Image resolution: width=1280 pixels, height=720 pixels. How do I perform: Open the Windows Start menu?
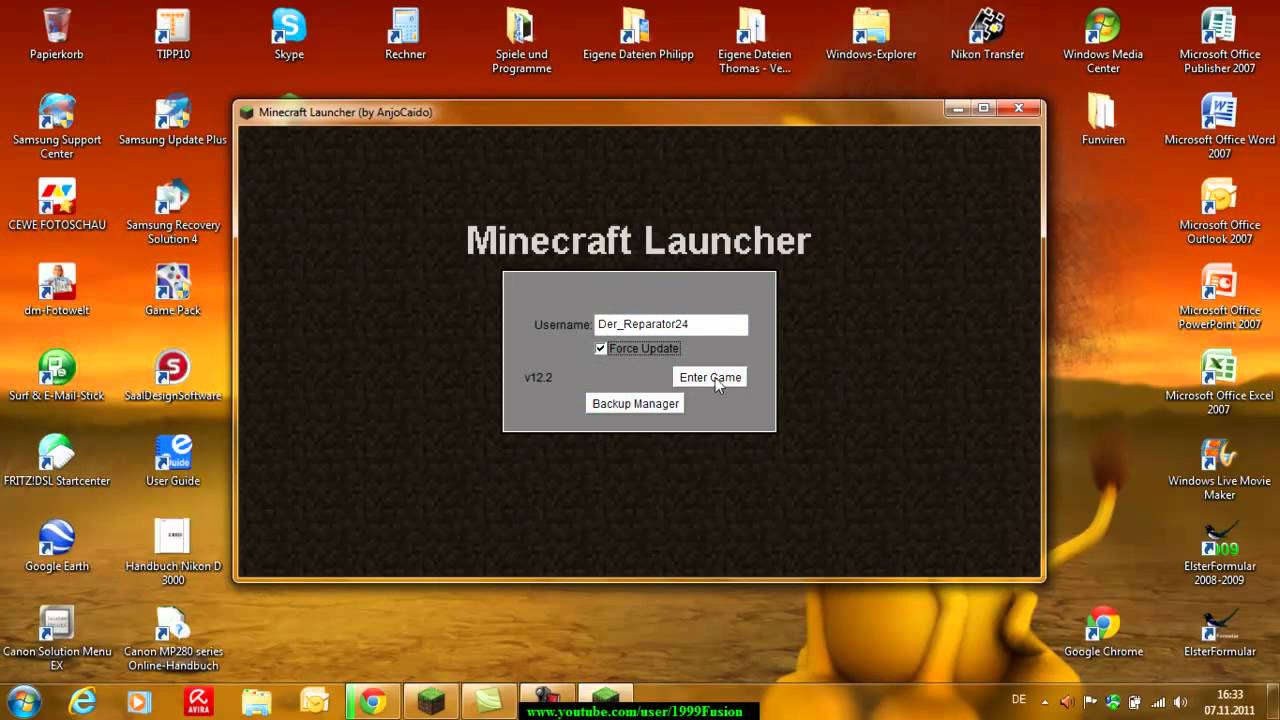23,701
